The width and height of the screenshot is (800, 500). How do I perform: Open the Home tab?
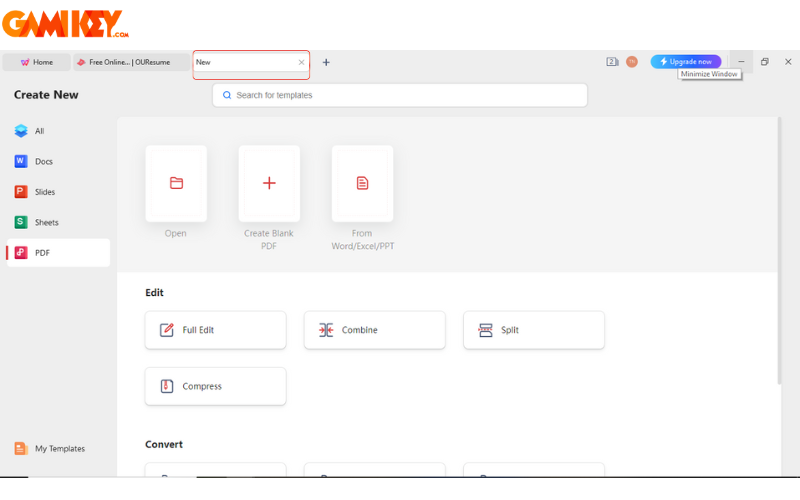point(36,62)
